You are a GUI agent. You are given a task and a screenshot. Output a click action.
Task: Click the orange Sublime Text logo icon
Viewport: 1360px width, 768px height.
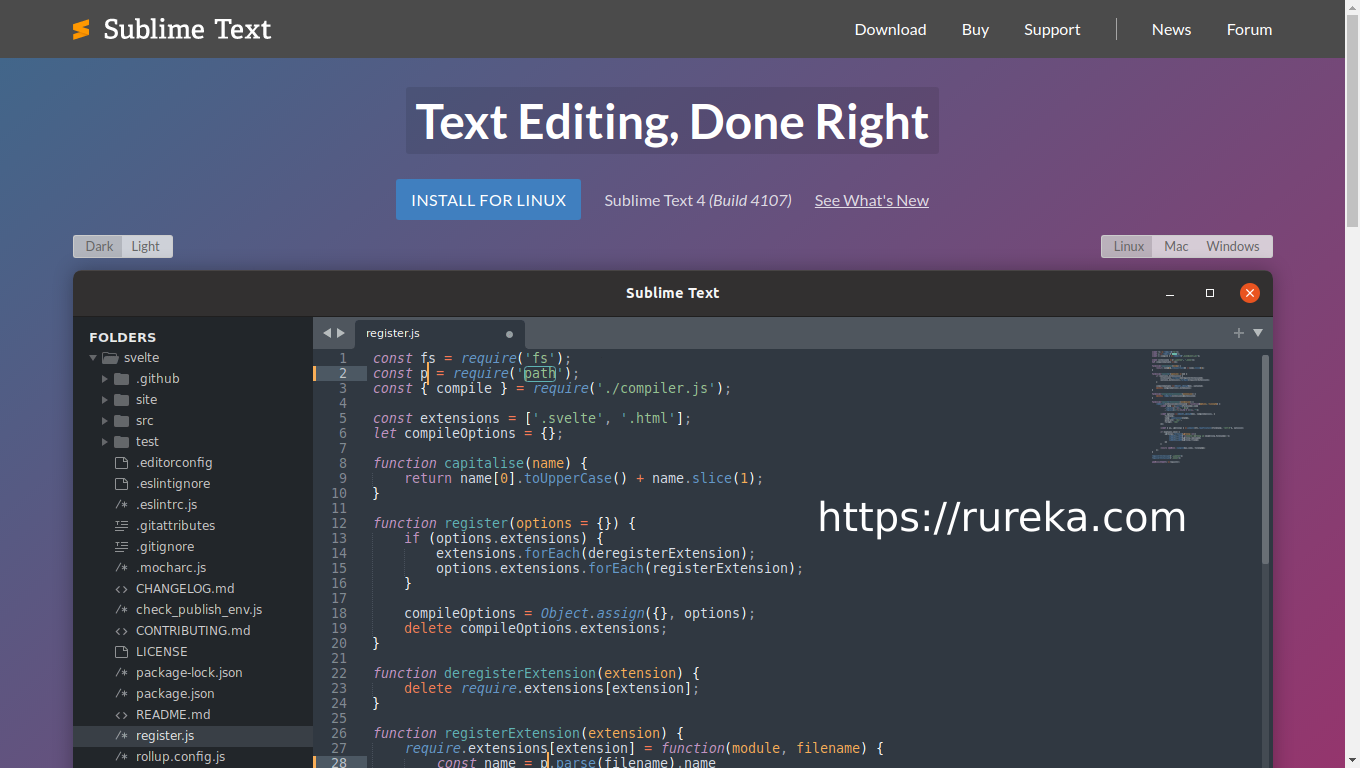click(81, 30)
